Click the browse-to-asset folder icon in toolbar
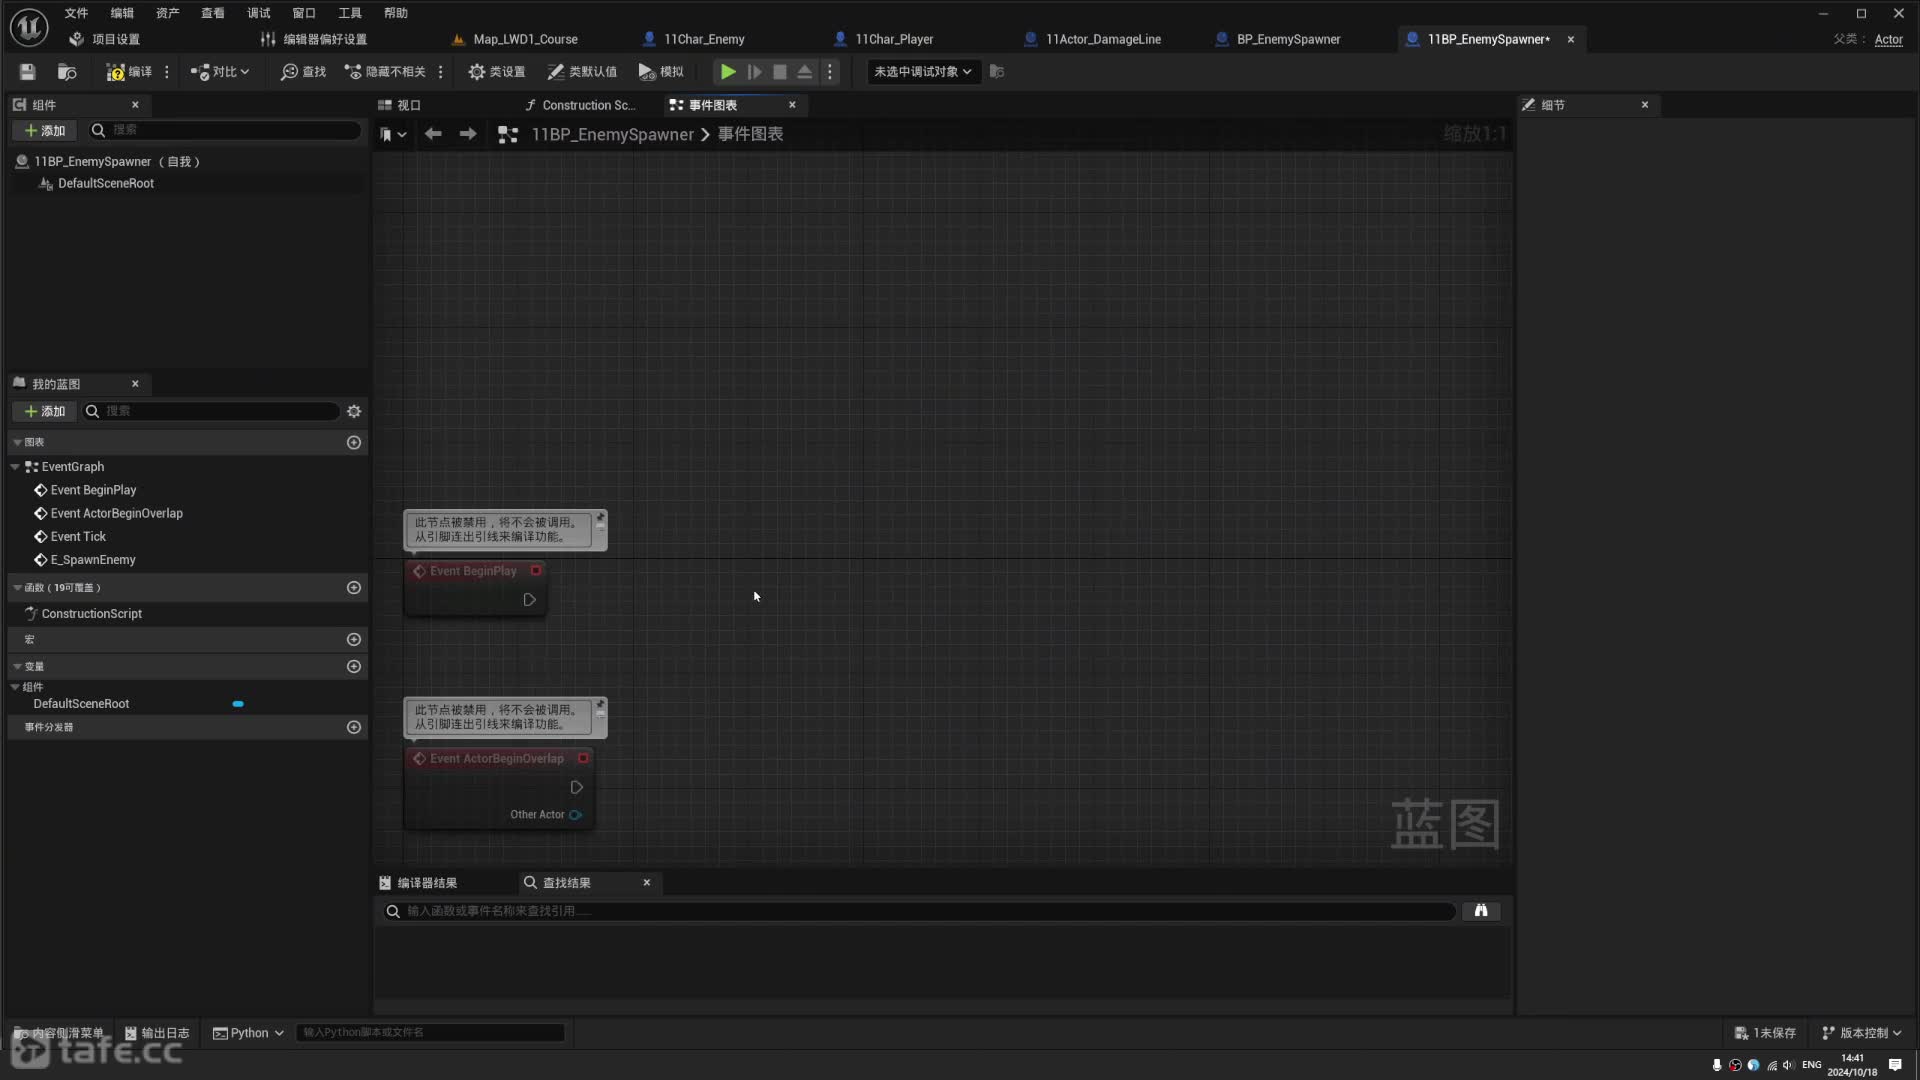This screenshot has height=1080, width=1920. click(67, 72)
